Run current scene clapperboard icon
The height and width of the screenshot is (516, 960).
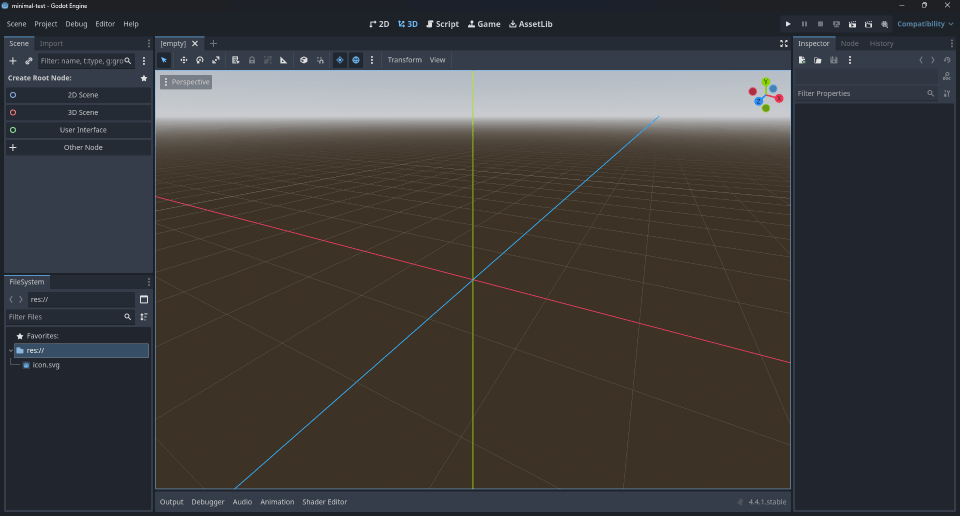tap(852, 24)
